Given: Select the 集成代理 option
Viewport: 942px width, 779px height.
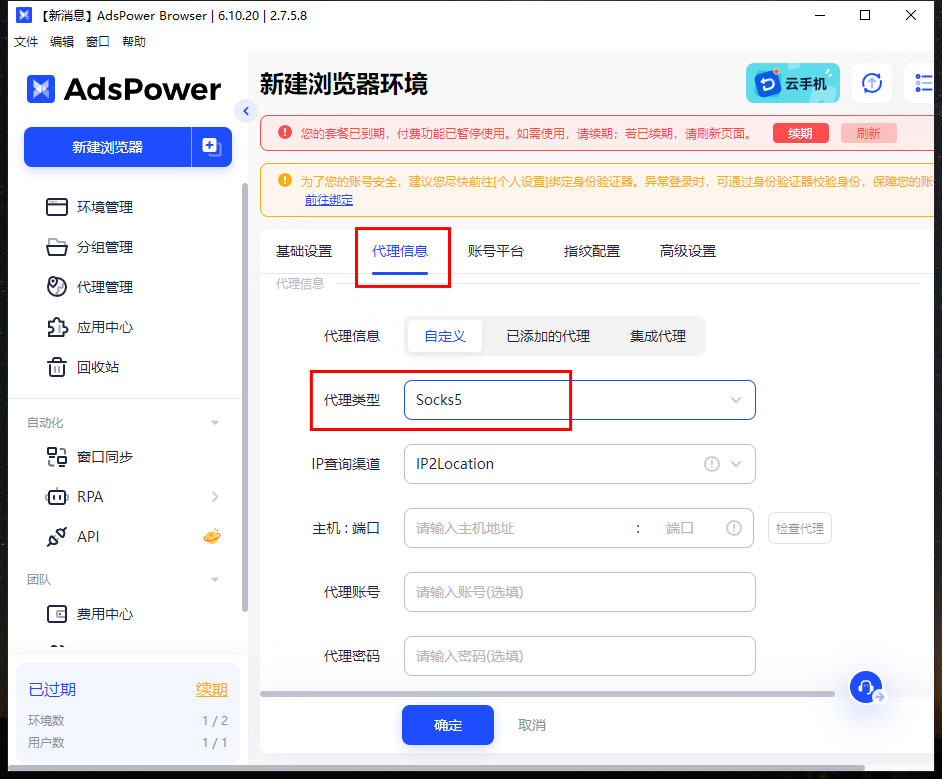Looking at the screenshot, I should coord(658,336).
